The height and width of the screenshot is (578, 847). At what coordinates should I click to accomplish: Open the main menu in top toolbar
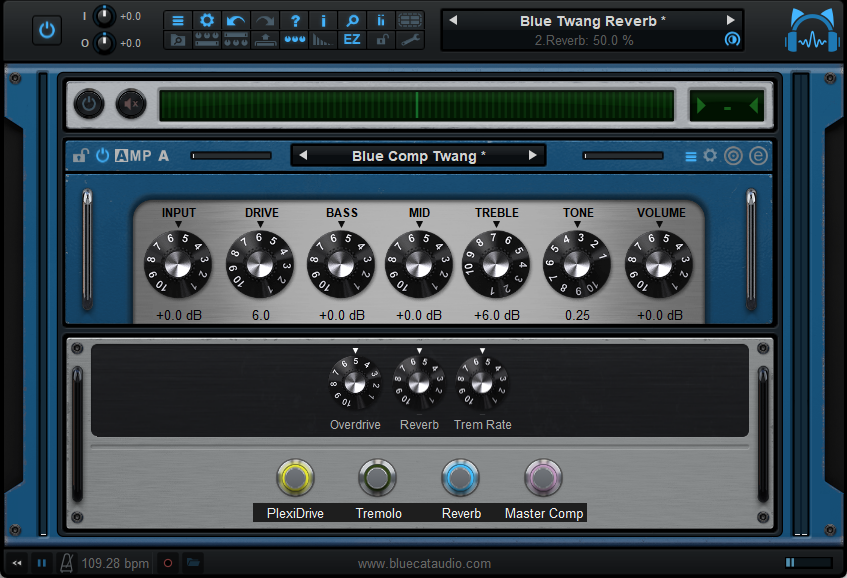[x=178, y=21]
